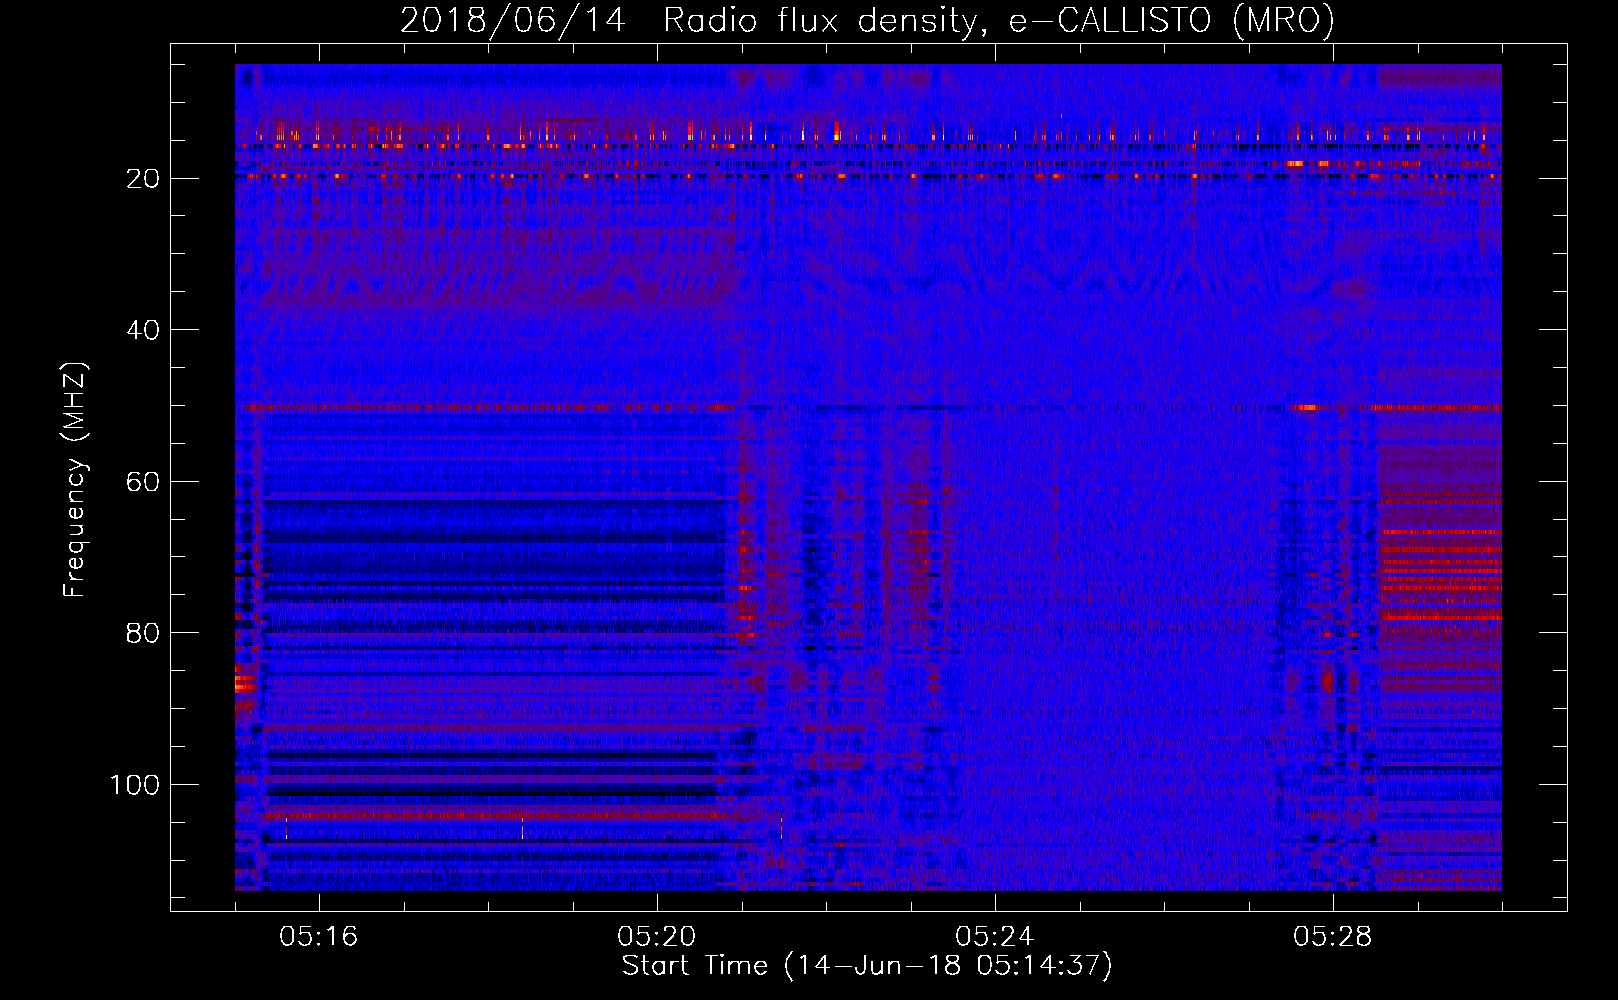
Task: Click the "Frequency (MHZ)" axis label
Action: (x=75, y=480)
